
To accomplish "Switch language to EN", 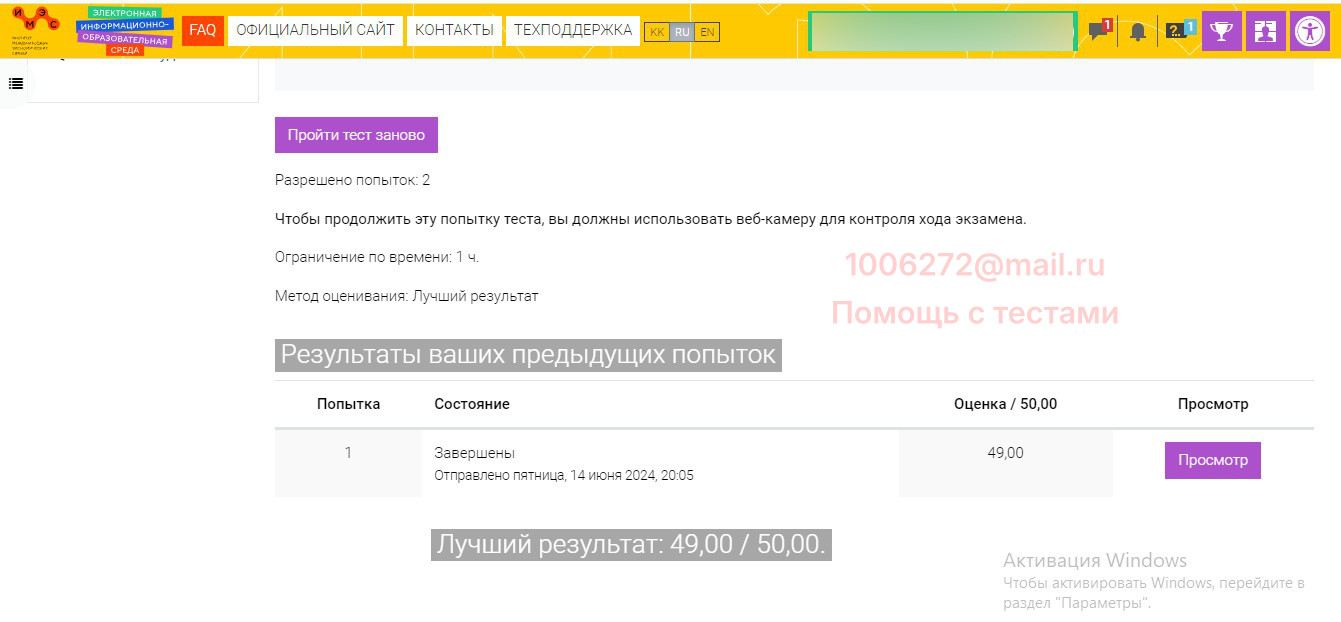I will click(x=707, y=32).
